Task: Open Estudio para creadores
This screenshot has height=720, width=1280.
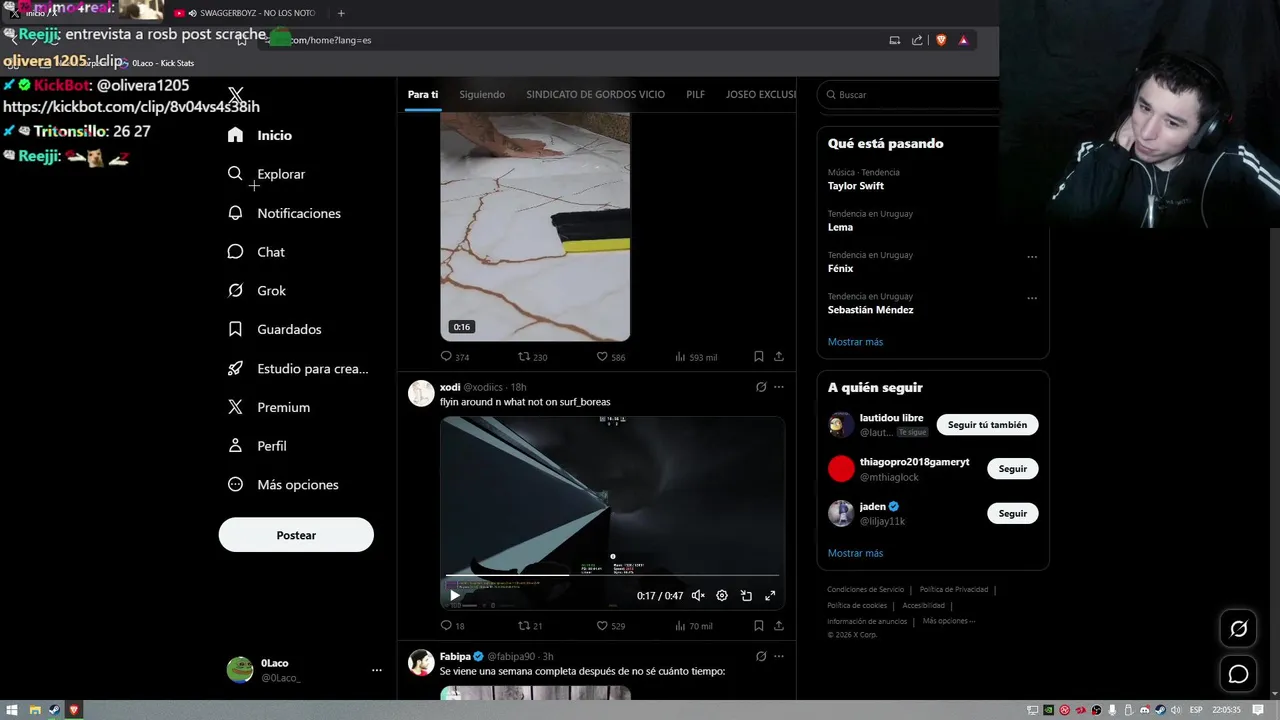Action: pos(298,368)
